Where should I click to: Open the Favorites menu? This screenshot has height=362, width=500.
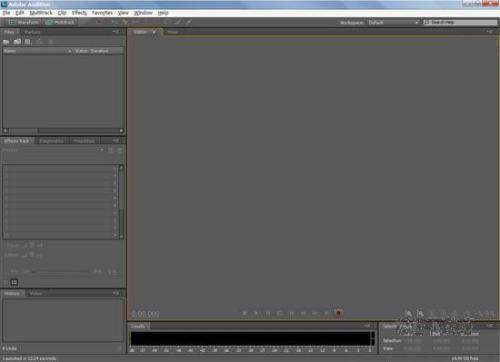pos(102,13)
